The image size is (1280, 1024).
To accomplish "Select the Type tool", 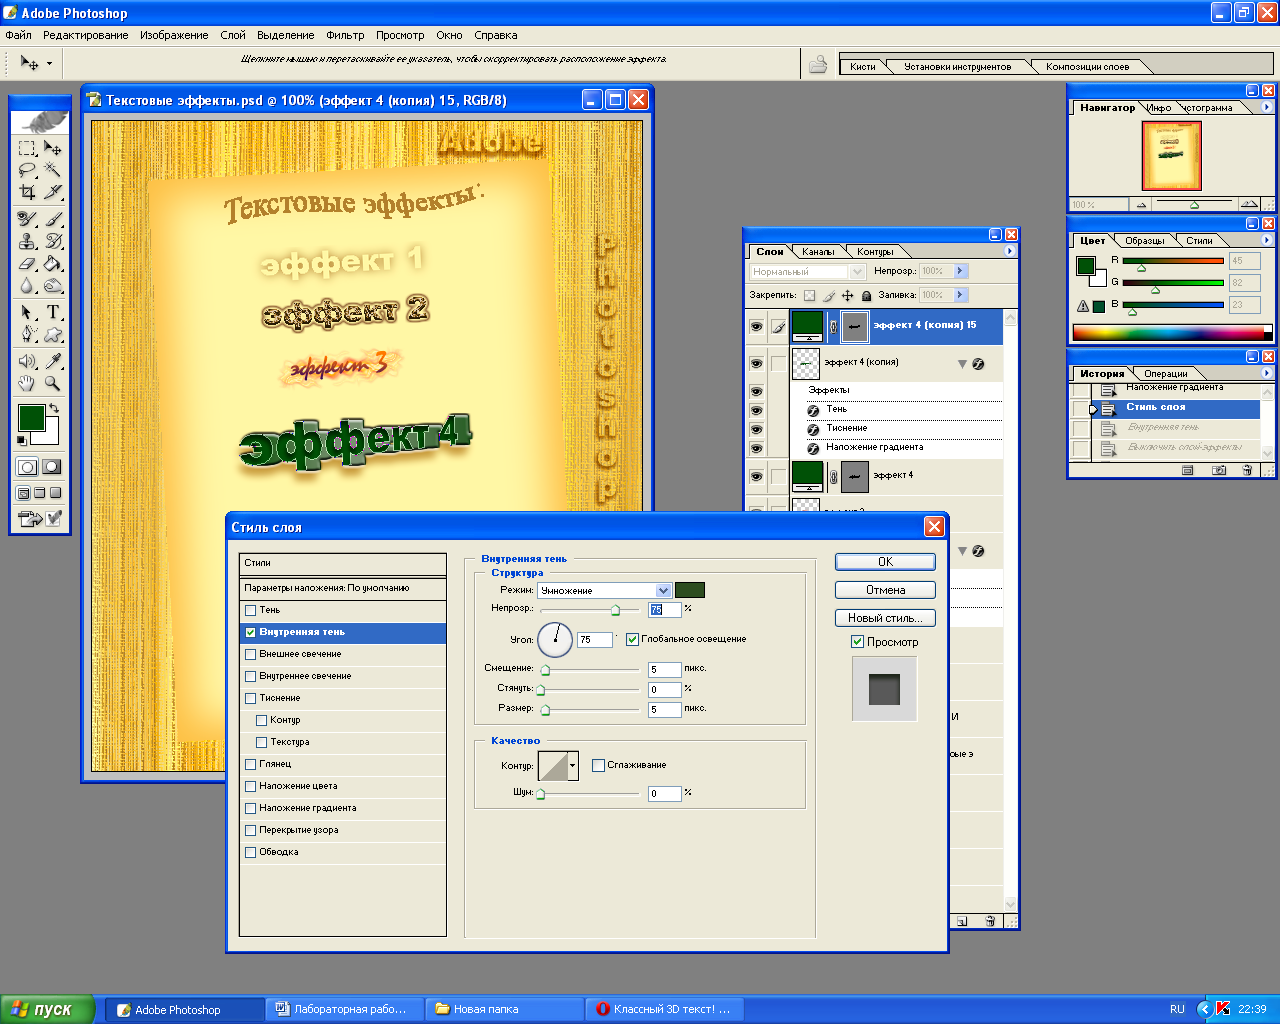I will [53, 312].
